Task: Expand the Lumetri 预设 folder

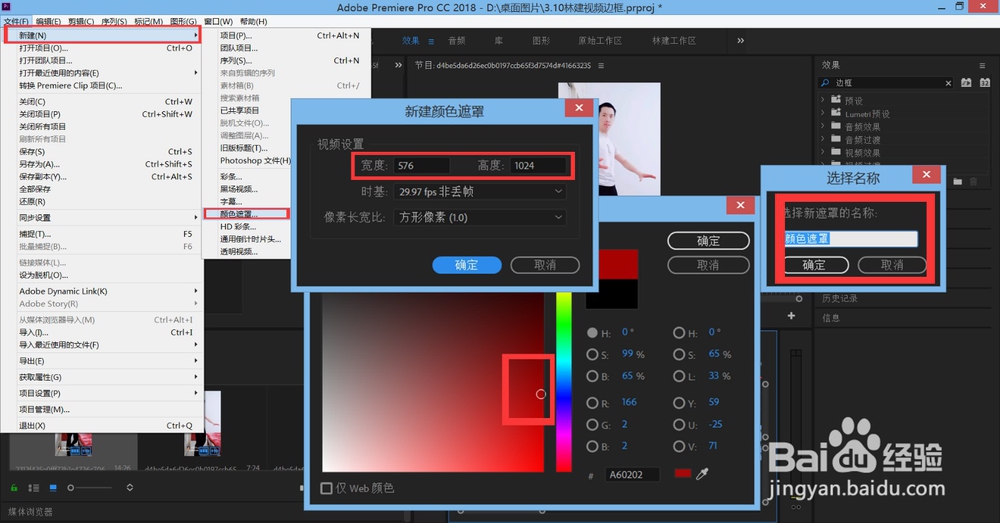Action: [x=823, y=113]
